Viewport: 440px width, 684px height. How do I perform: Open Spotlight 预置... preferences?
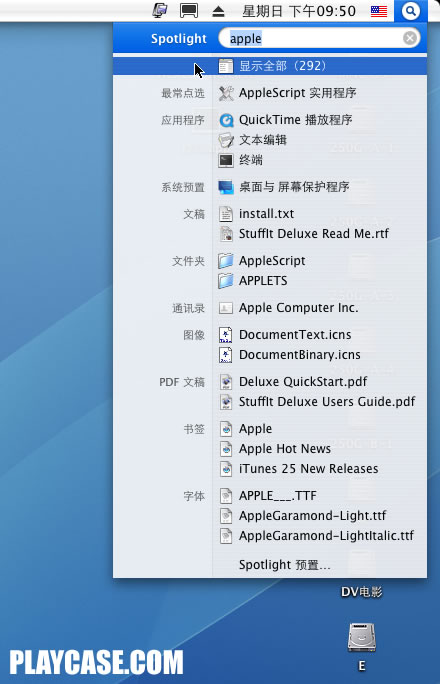[x=284, y=565]
